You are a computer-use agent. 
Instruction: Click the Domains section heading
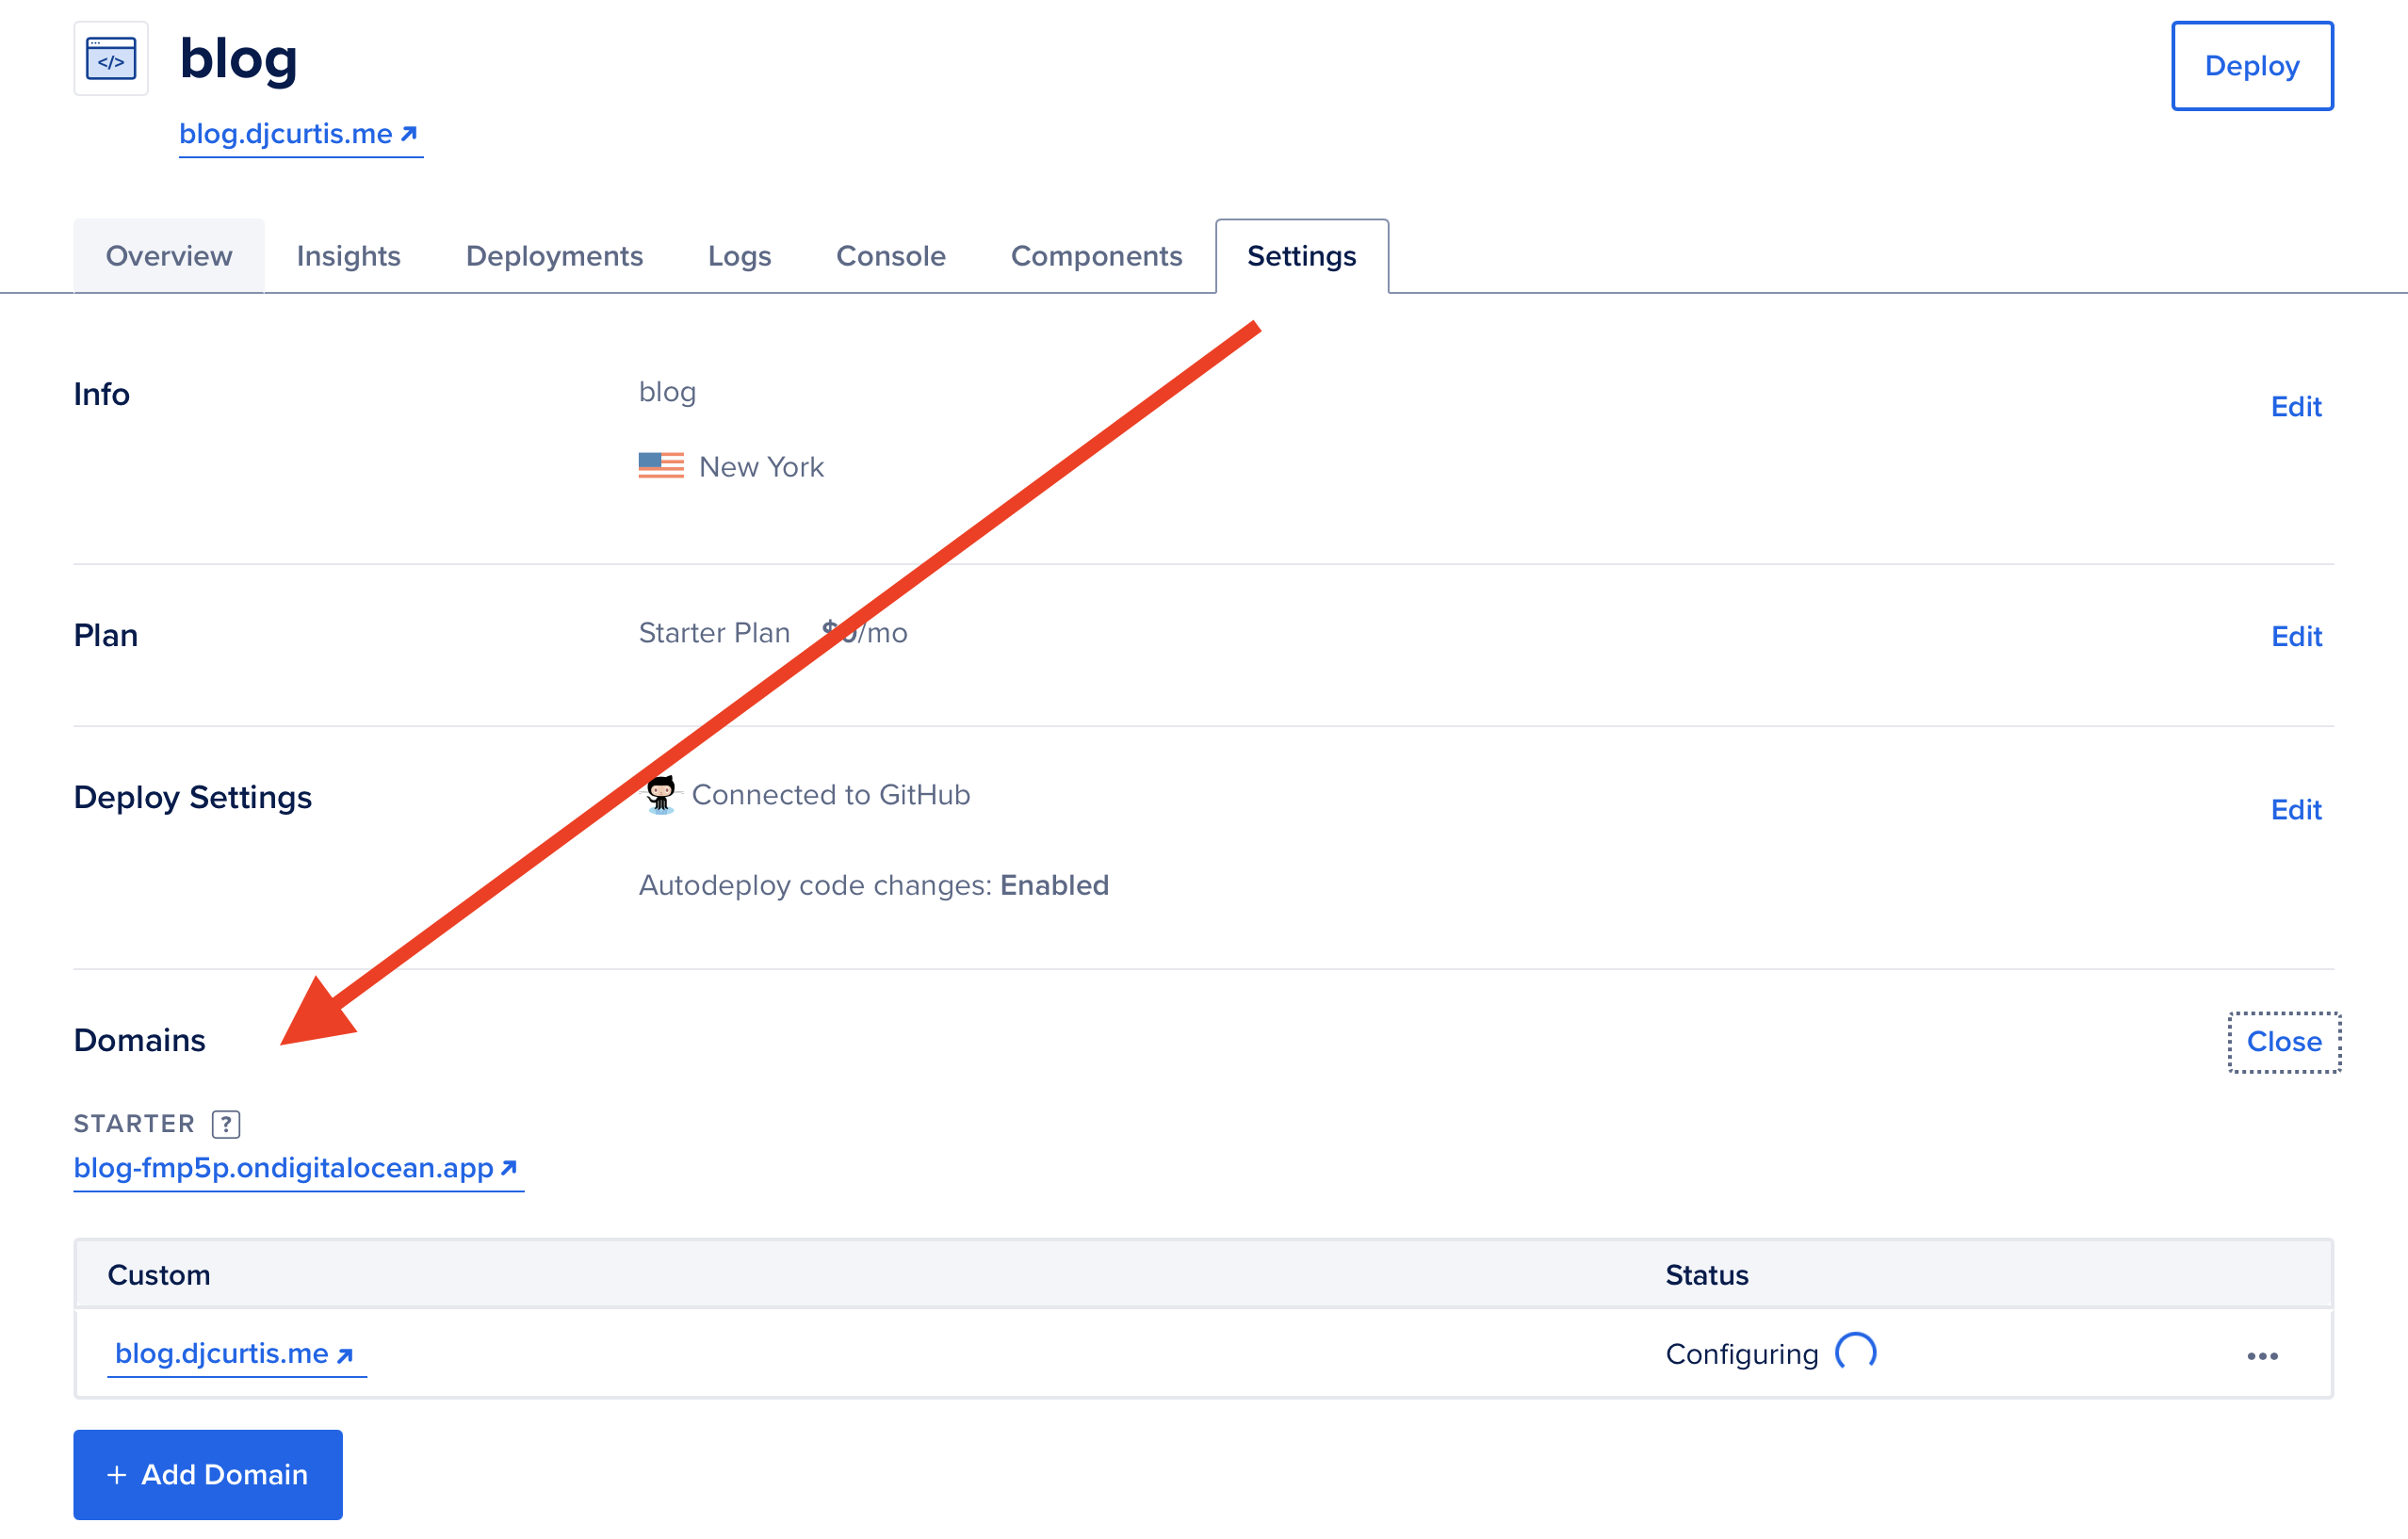(140, 1040)
